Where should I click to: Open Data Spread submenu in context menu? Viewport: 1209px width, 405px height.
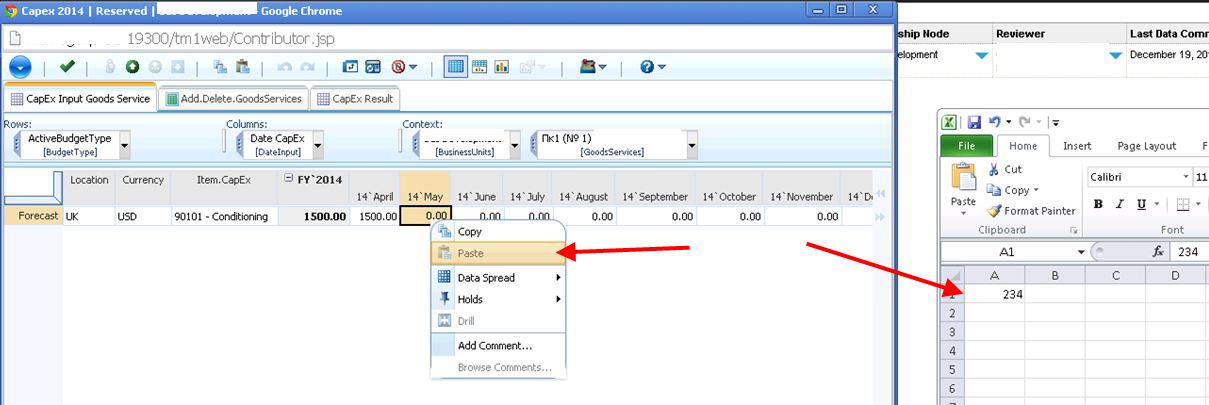coord(497,278)
